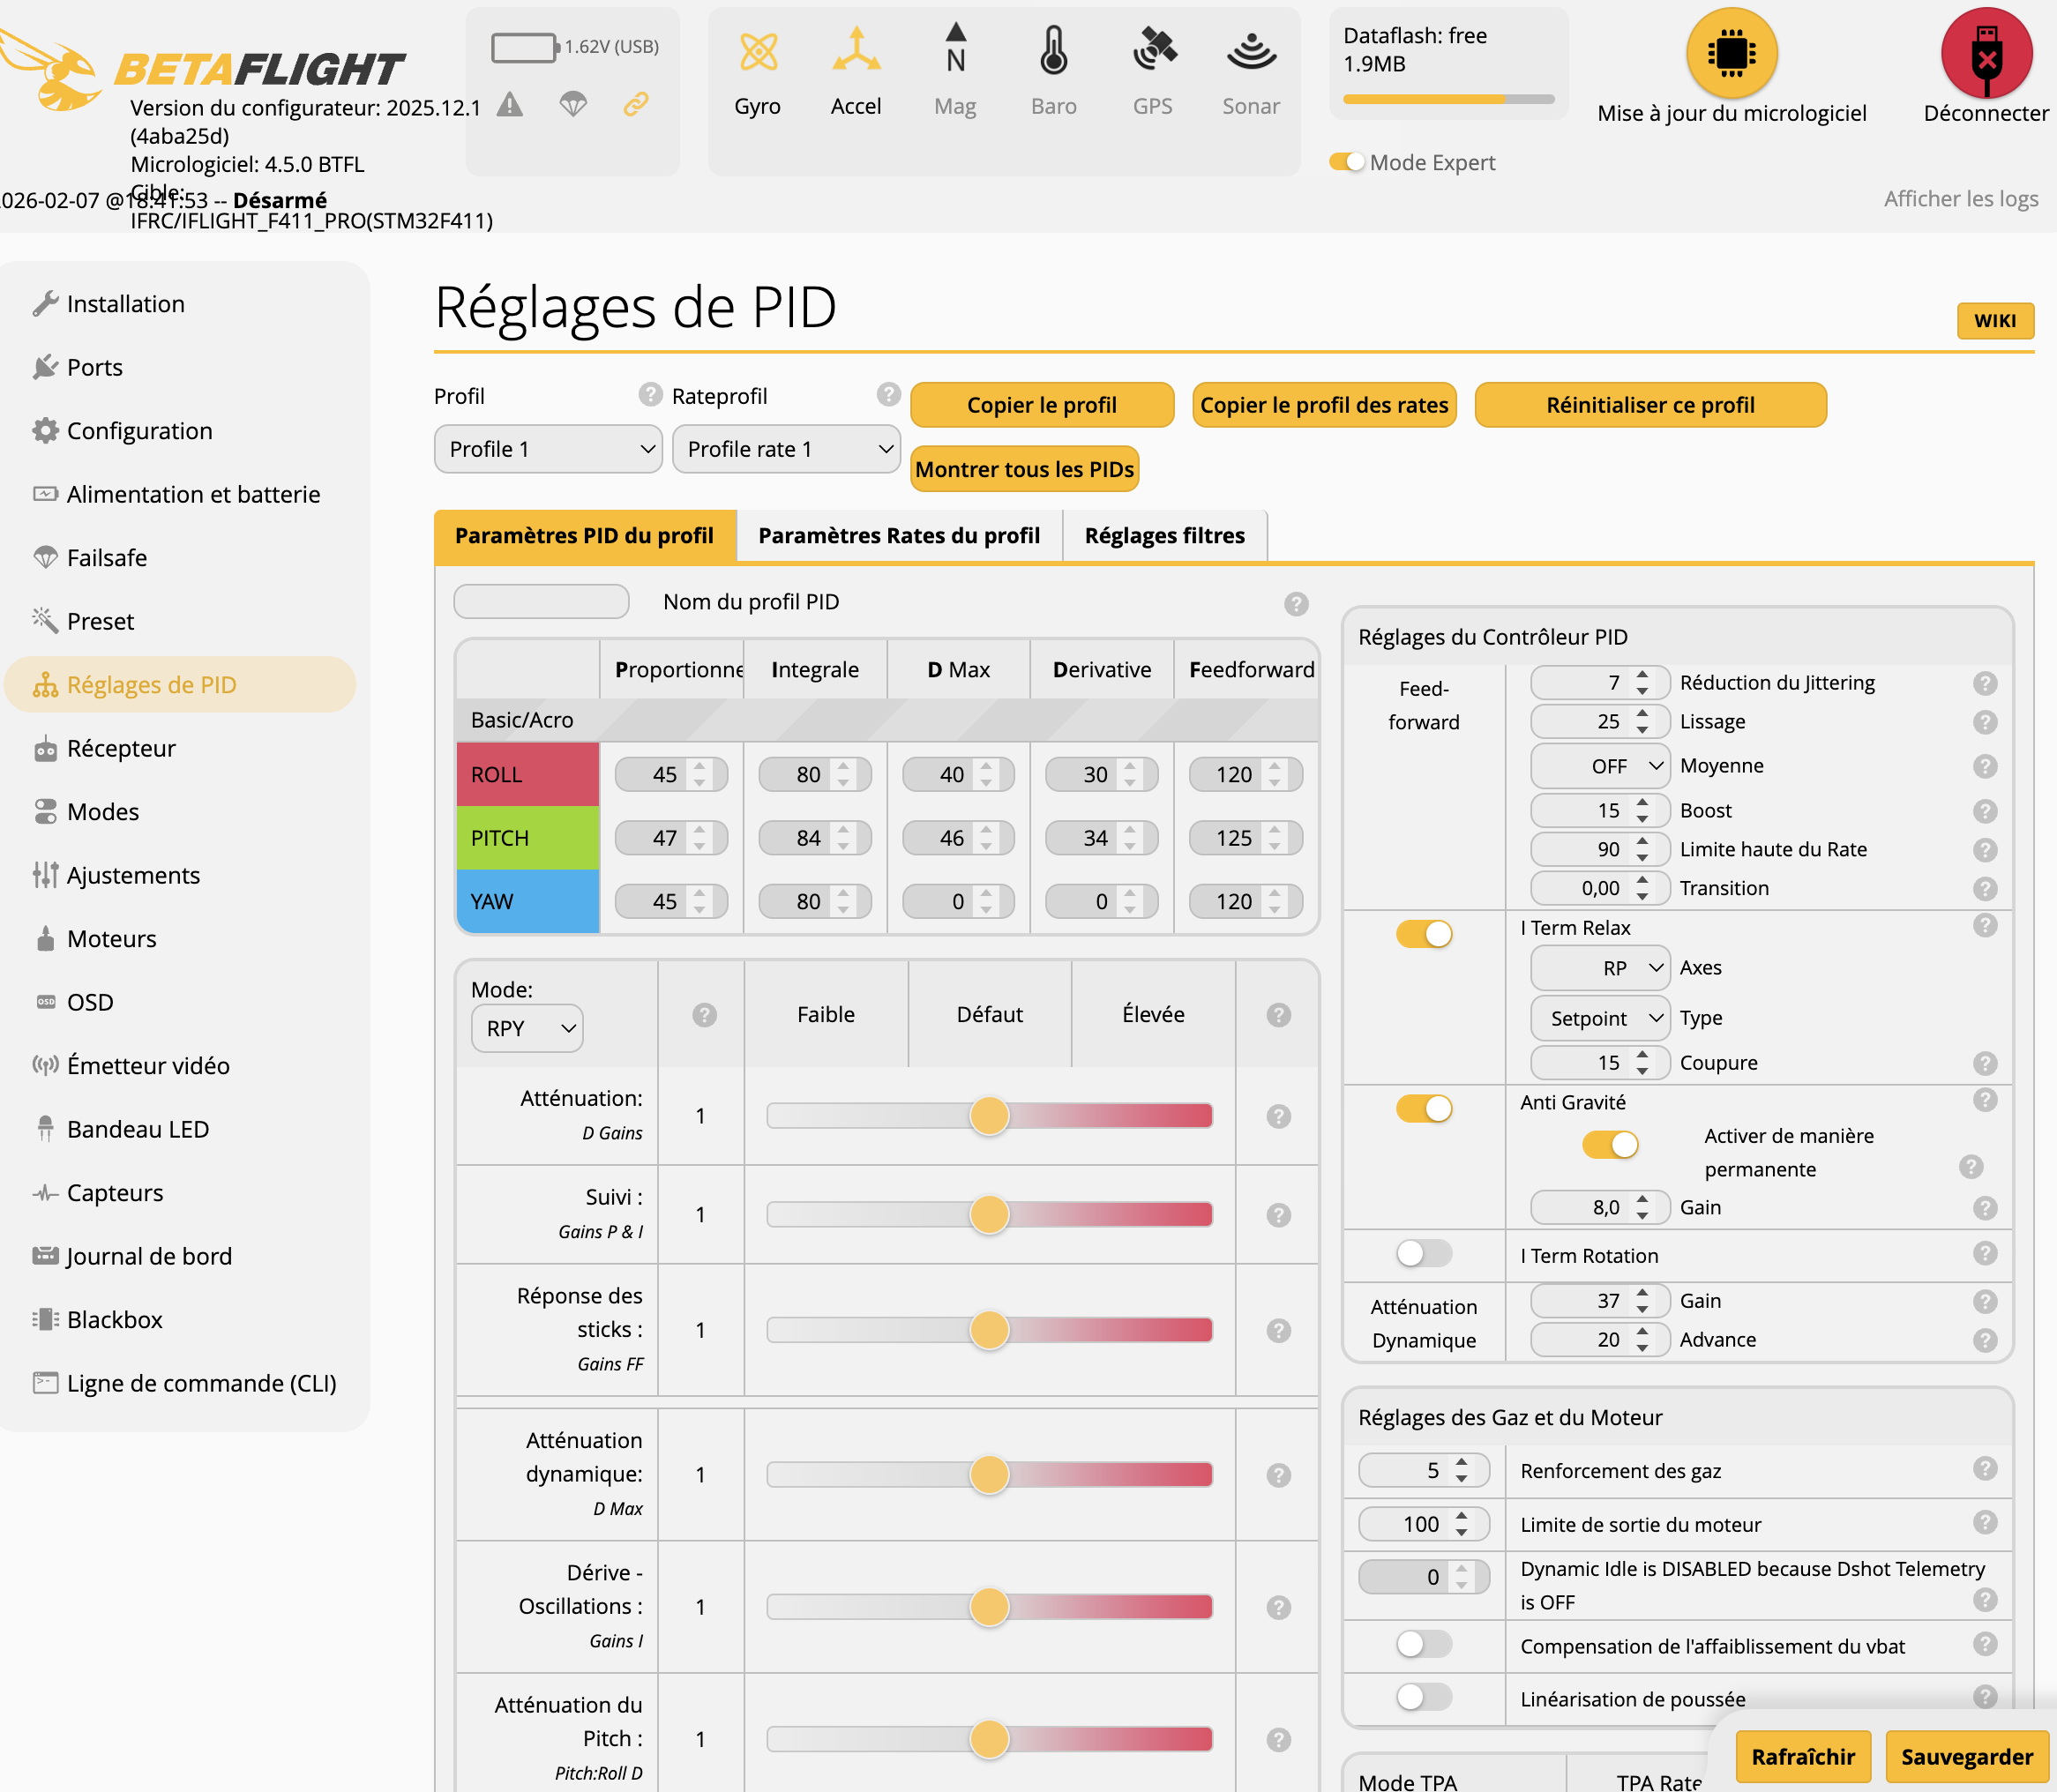Click the firmware update chip icon
2057x1792 pixels.
[1731, 53]
